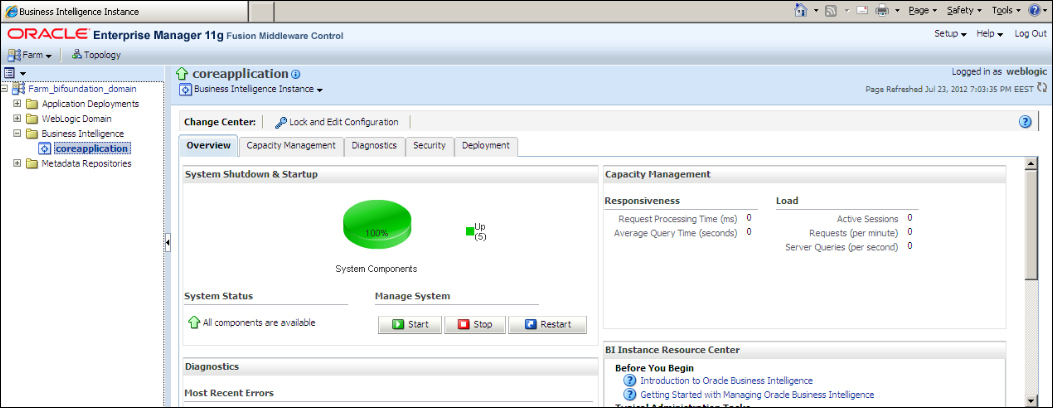Click the page refresh icon
Screen dimensions: 1053x408
tap(1042, 88)
